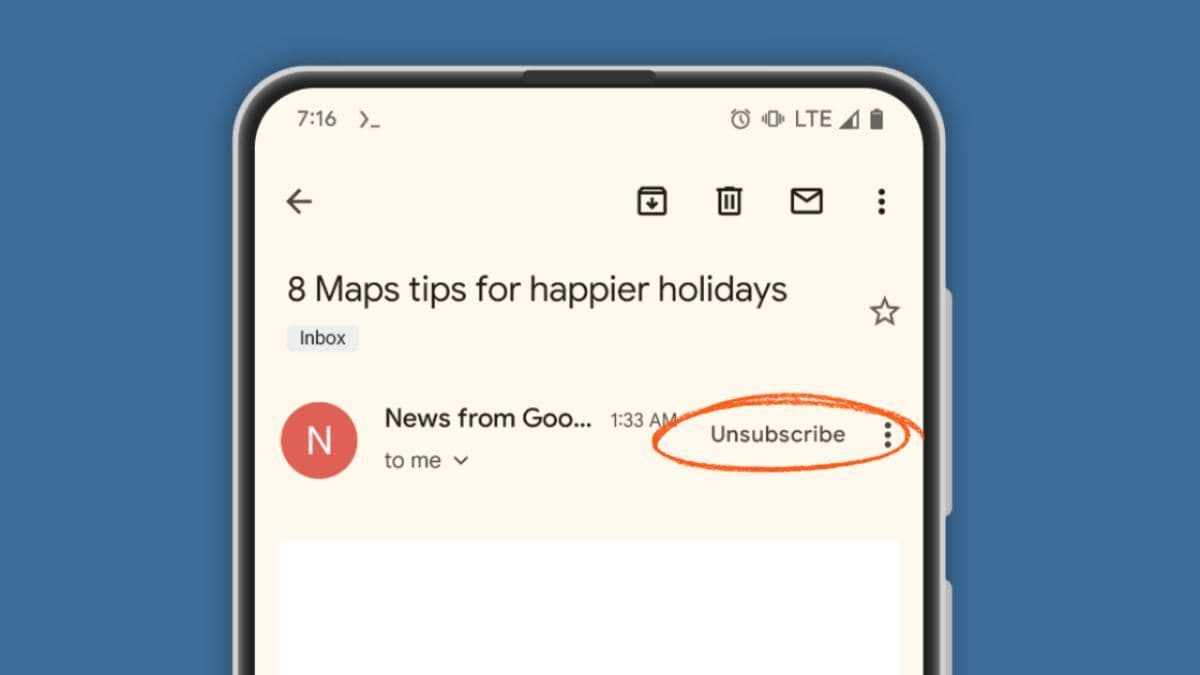This screenshot has height=675, width=1200.
Task: Open the top toolbar three-dot menu
Action: coord(881,201)
